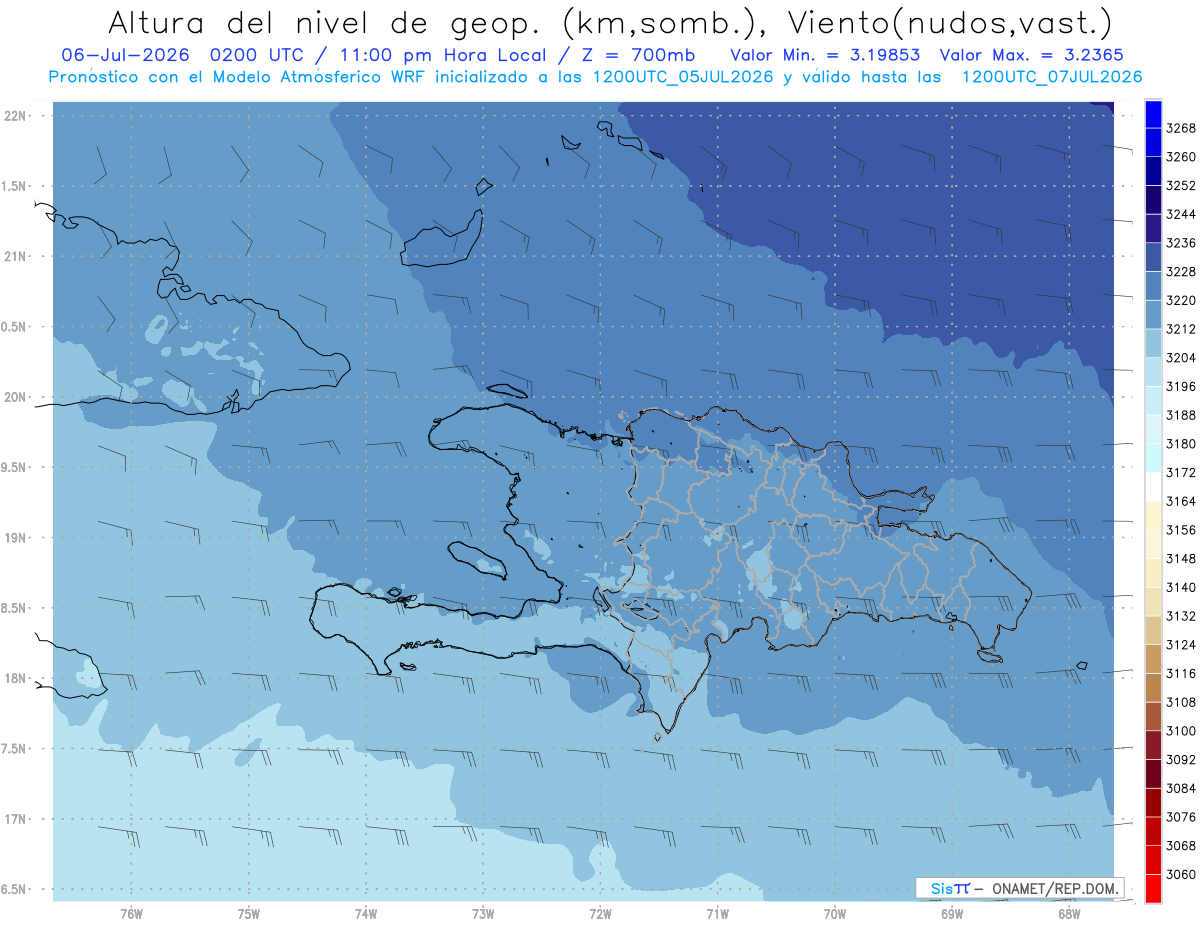This screenshot has width=1200, height=927.
Task: Click the '17N' latitude label
Action: 17,819
